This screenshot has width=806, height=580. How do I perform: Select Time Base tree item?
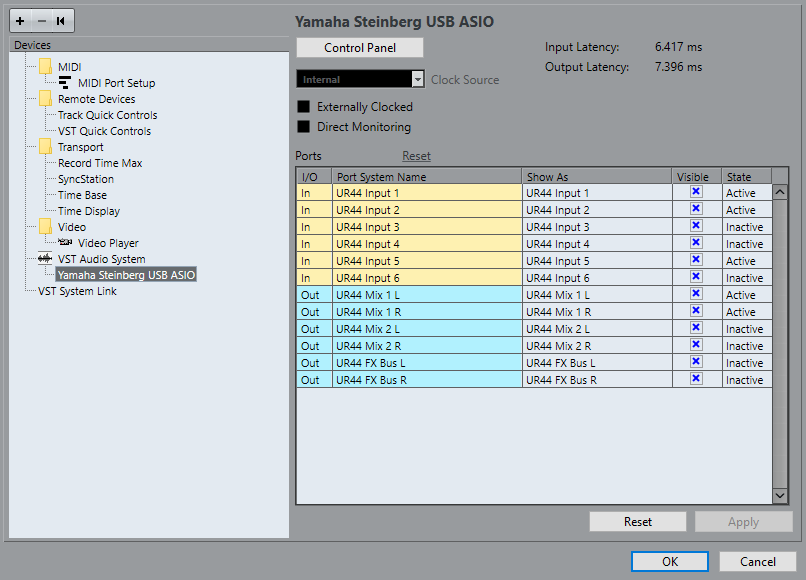pos(82,194)
